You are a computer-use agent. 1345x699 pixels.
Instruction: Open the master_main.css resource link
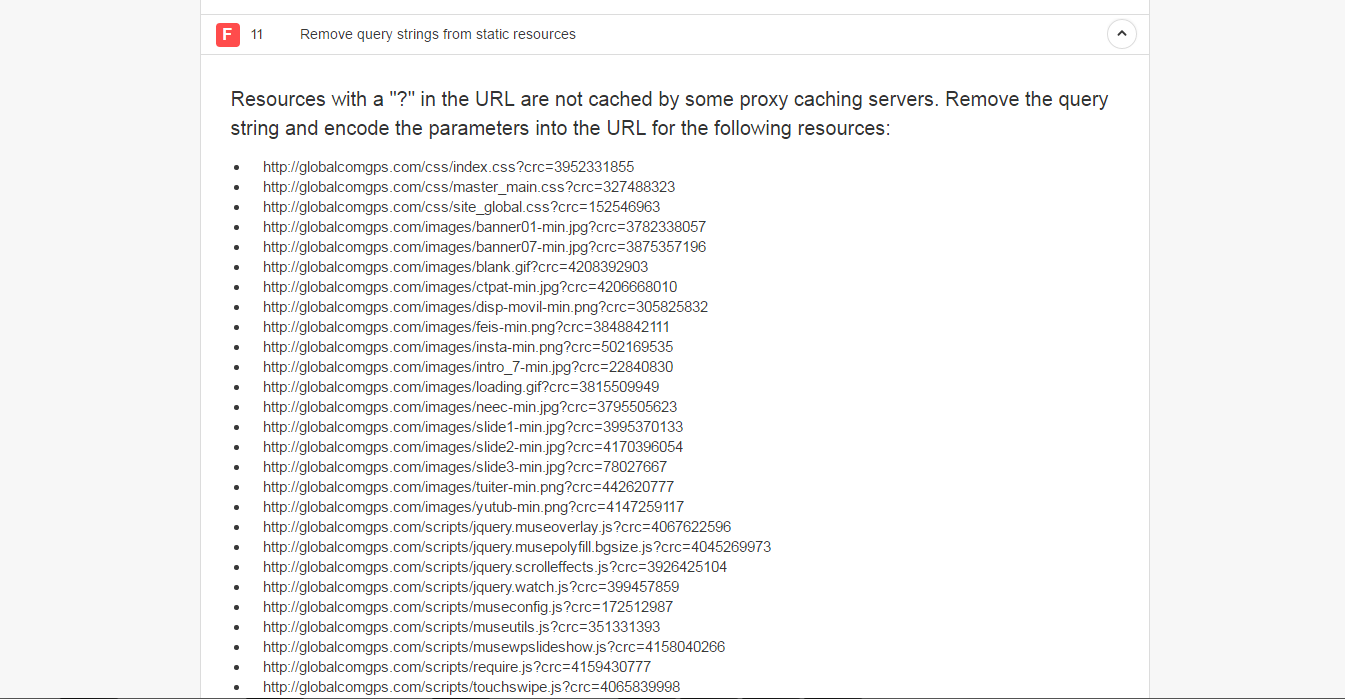(469, 187)
